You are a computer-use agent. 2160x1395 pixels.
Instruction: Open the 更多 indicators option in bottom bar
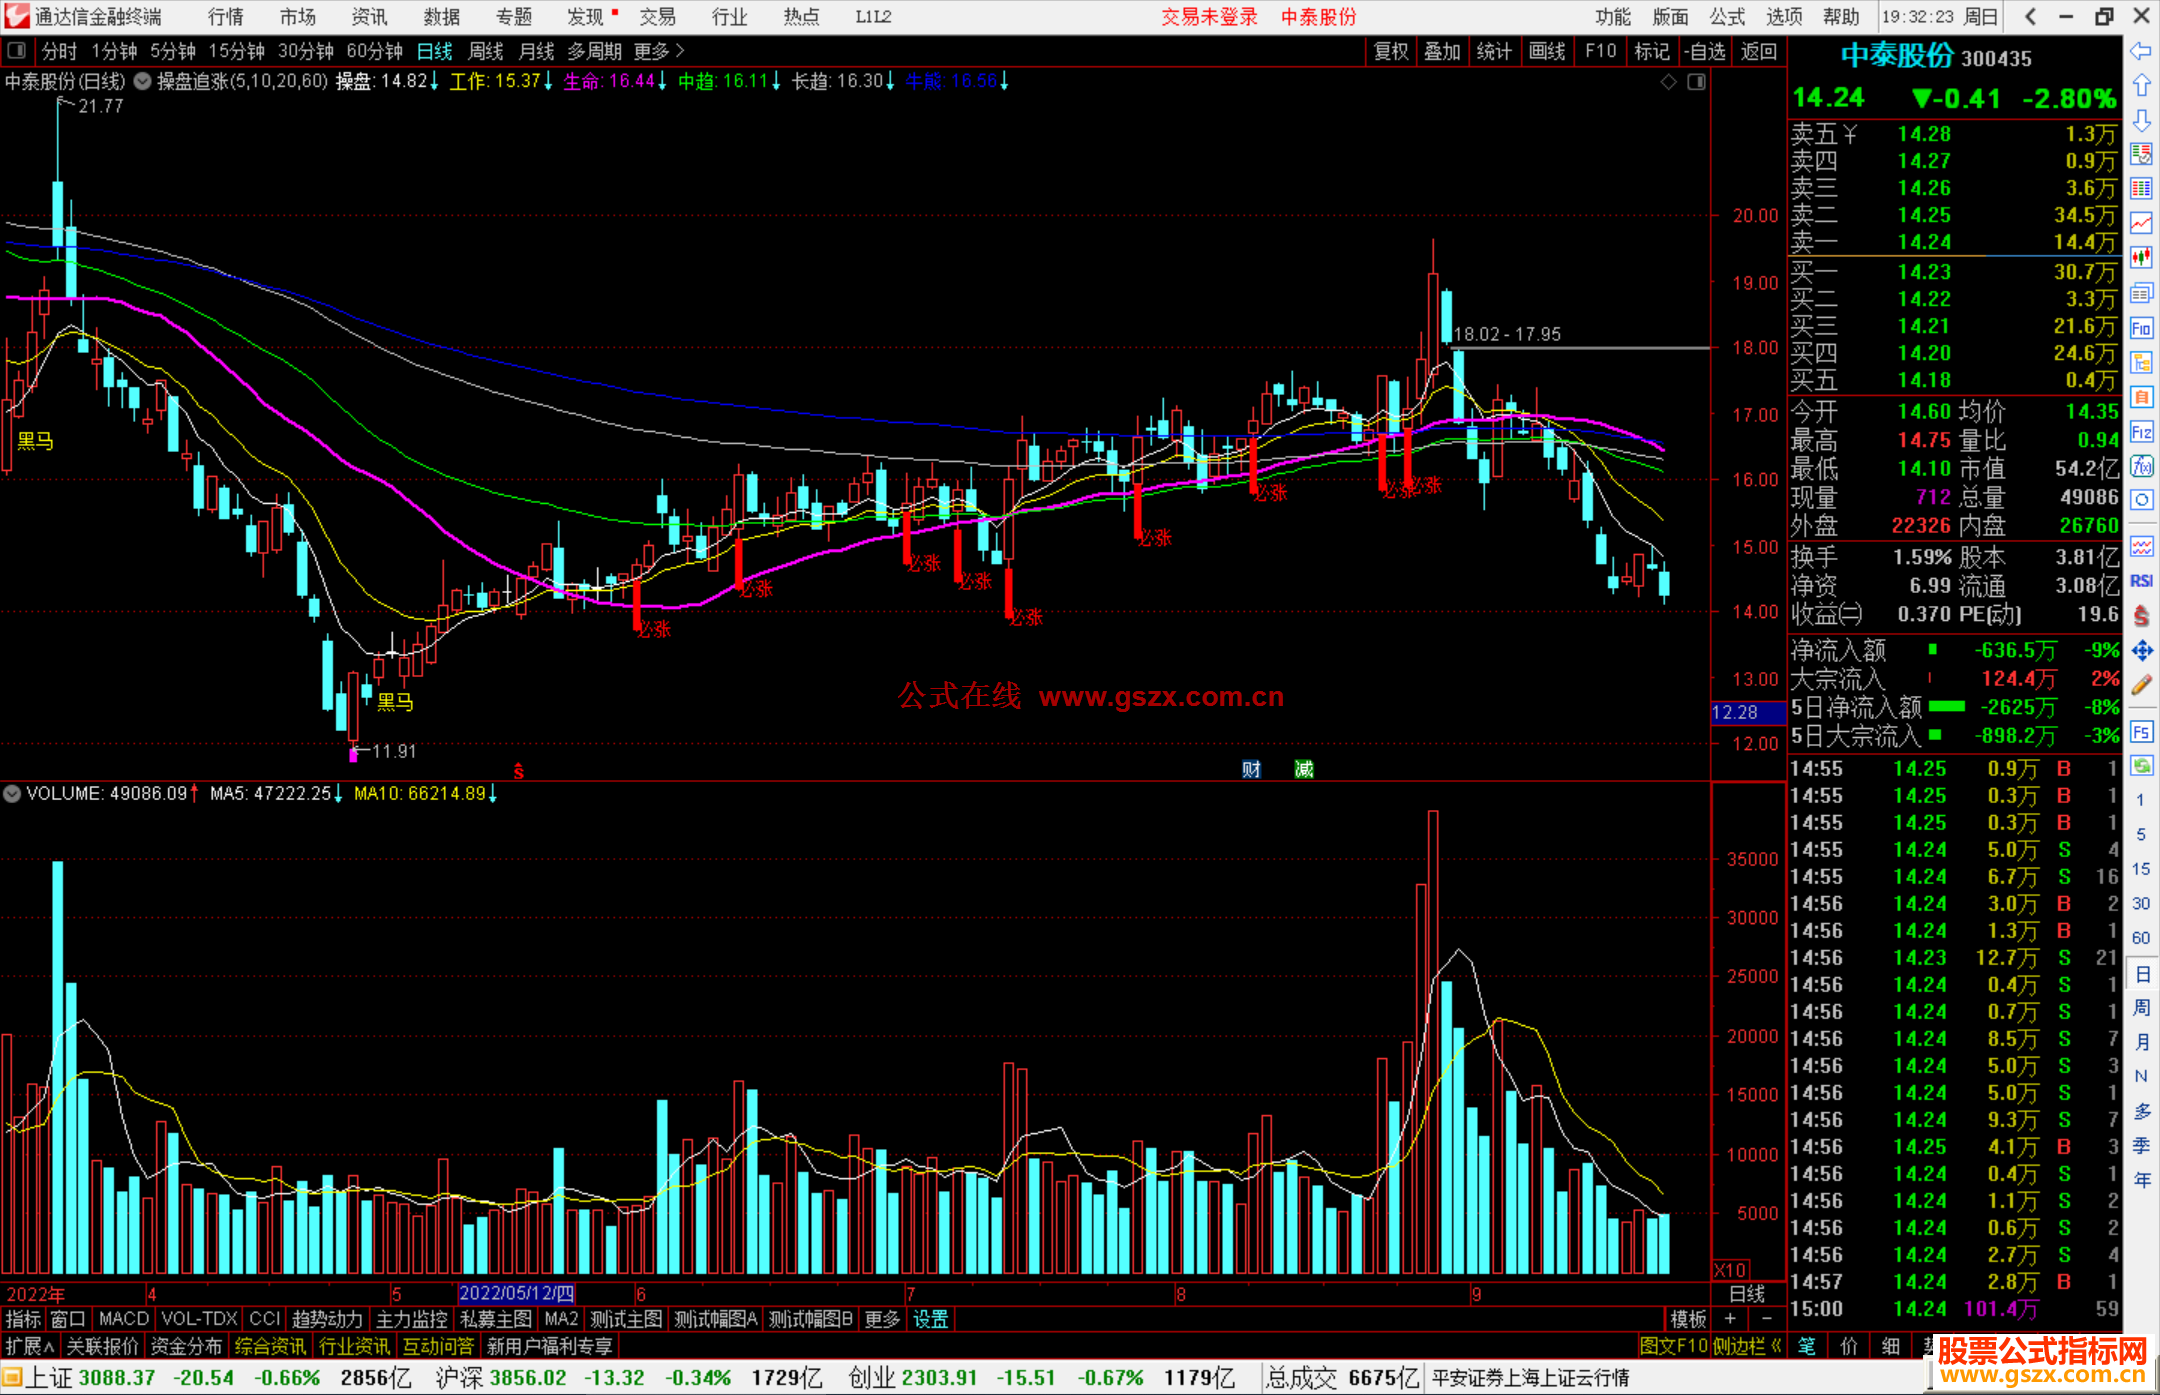click(882, 1319)
